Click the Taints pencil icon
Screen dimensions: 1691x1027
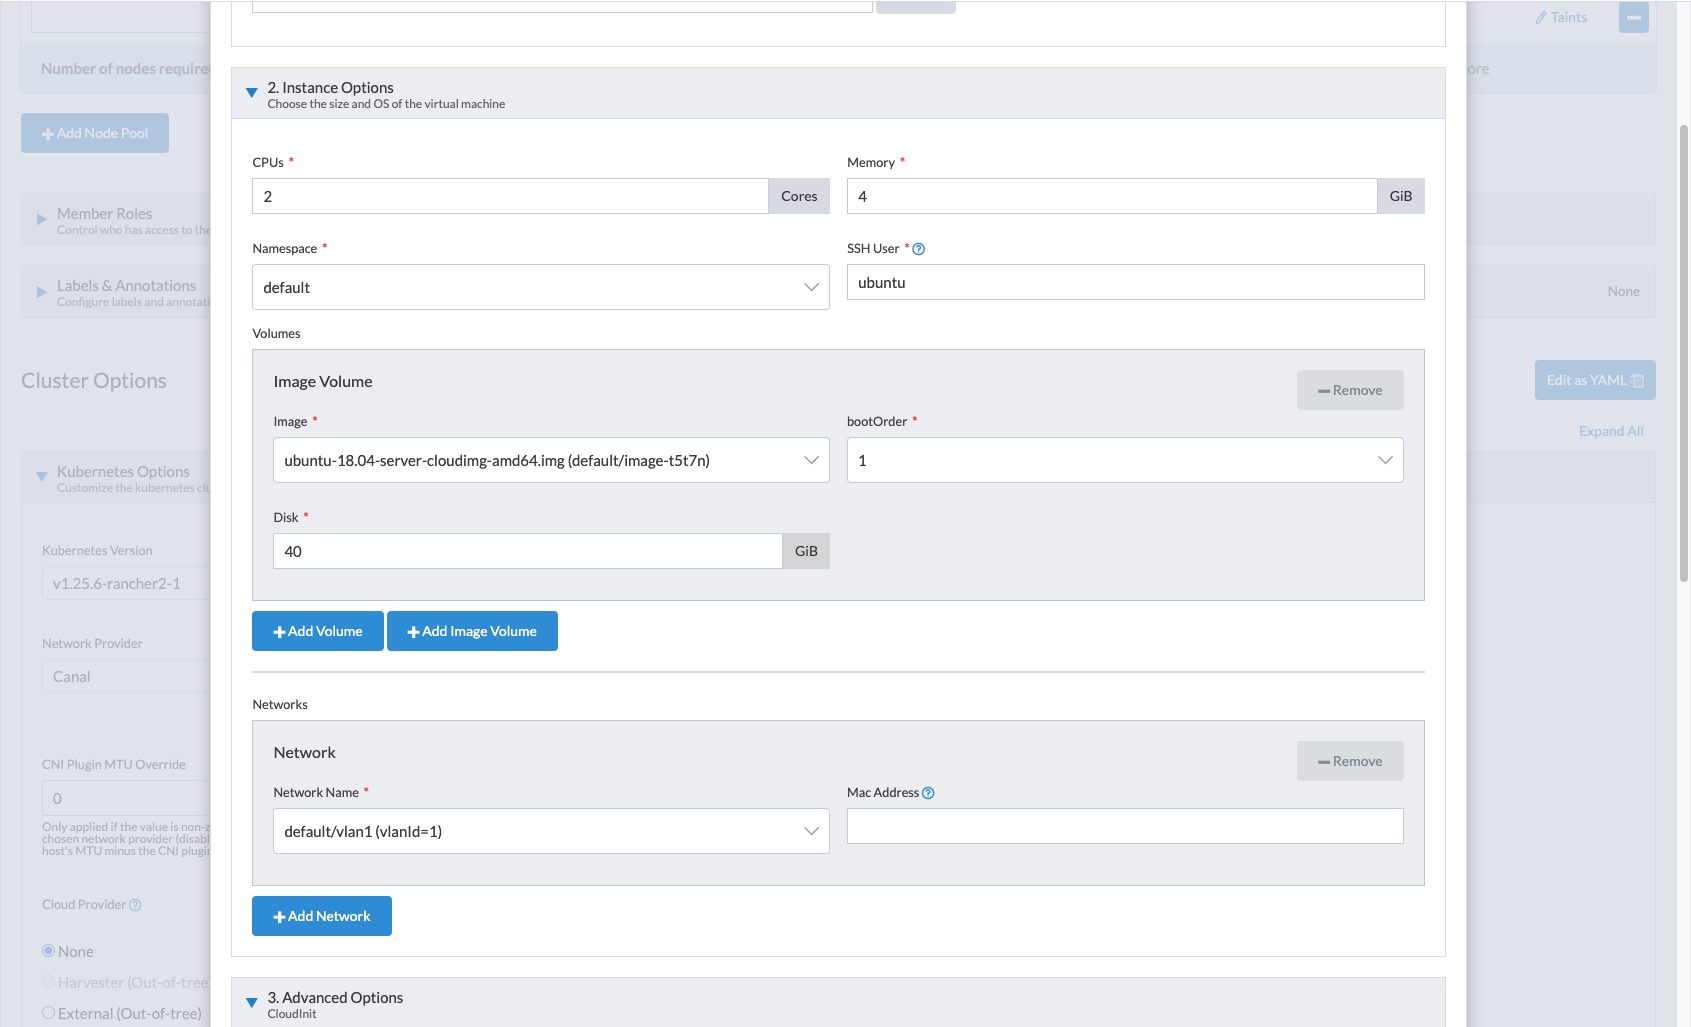click(1541, 17)
